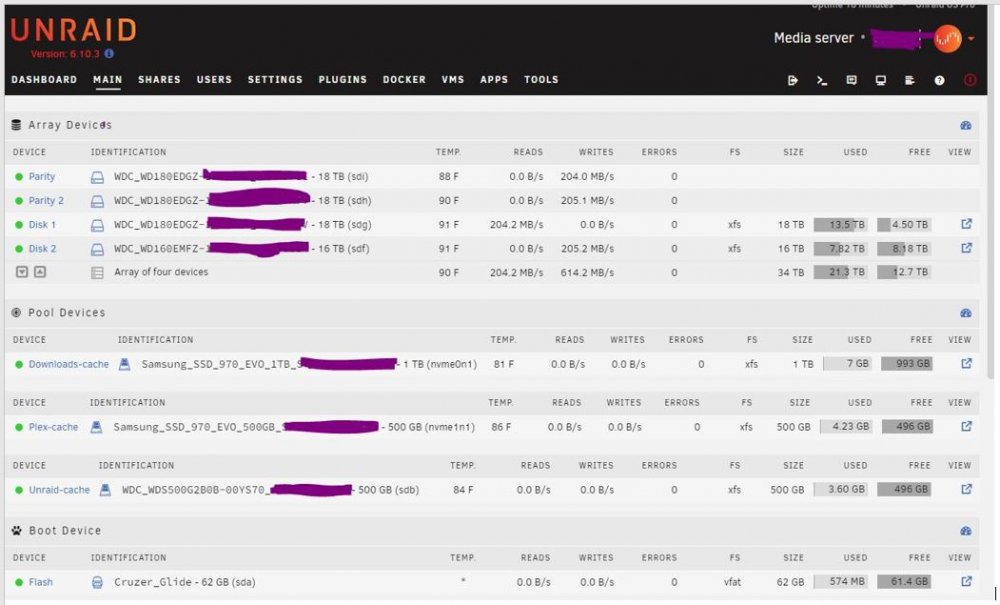Click the version info icon beside 6.10.3

tap(109, 54)
